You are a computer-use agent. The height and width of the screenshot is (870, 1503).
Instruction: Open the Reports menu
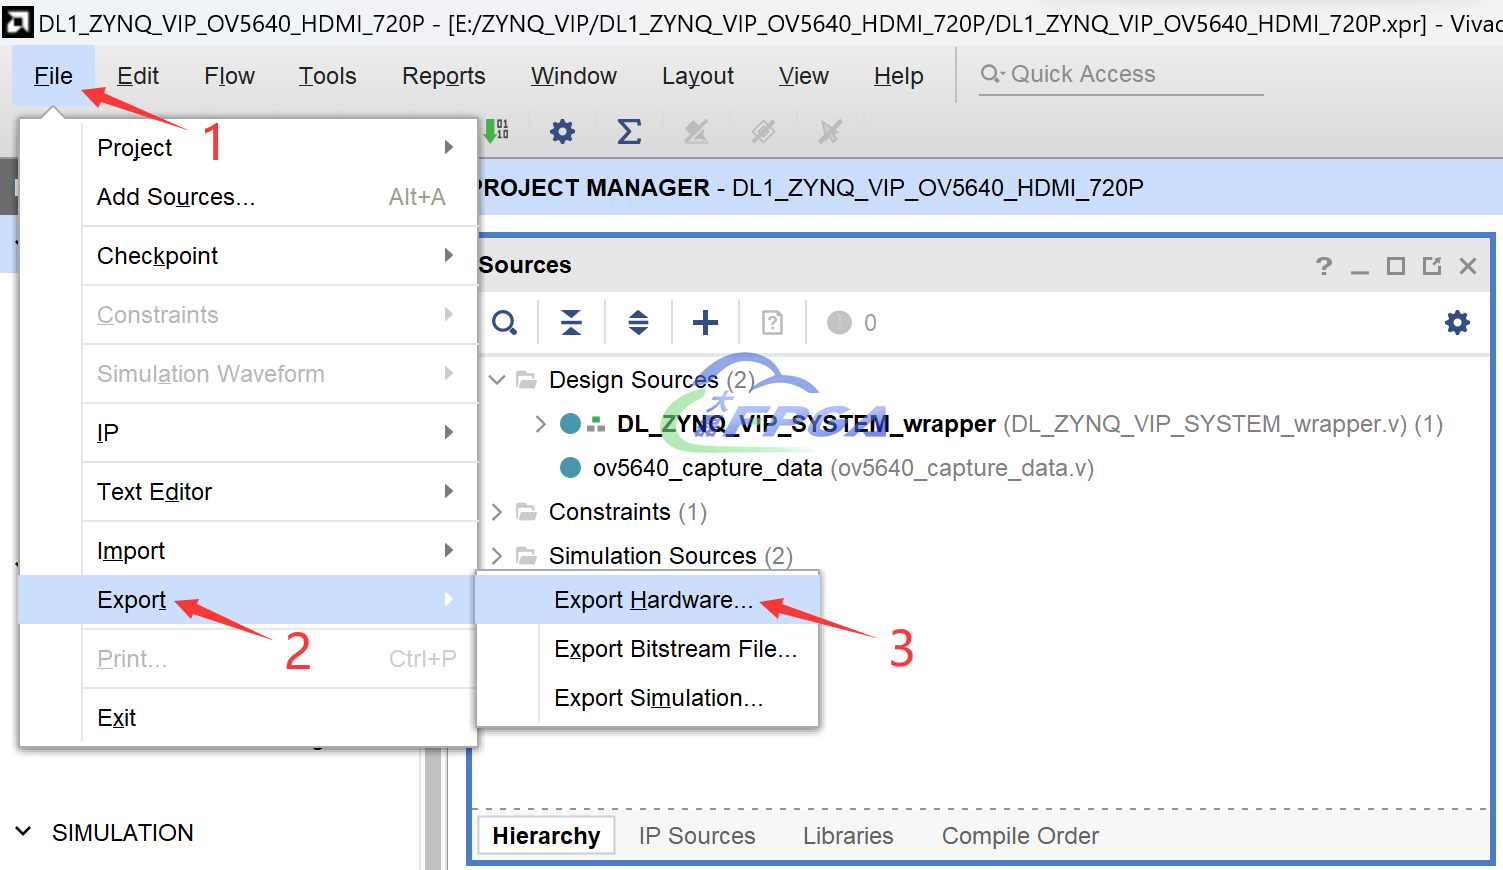pos(444,76)
